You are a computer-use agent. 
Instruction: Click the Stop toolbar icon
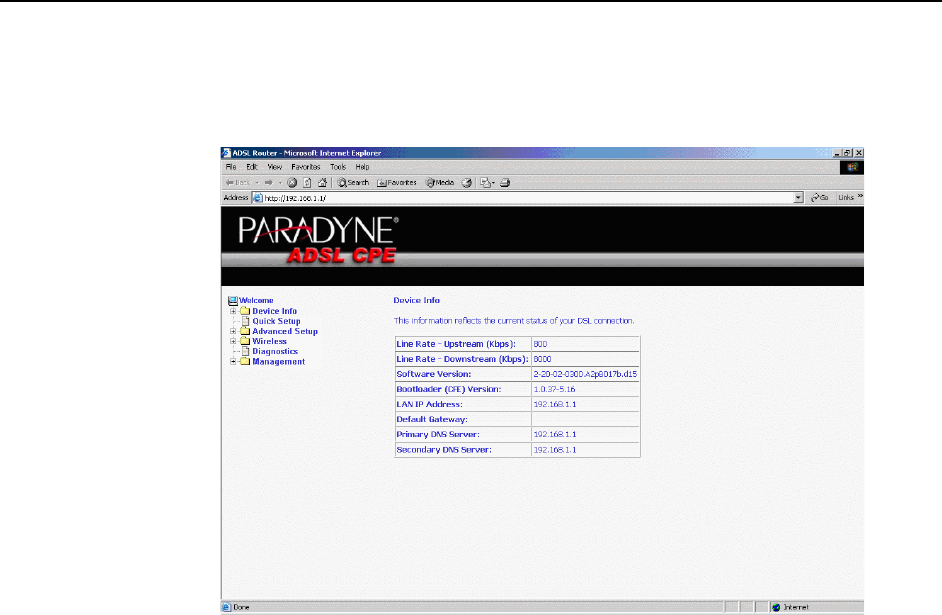(x=292, y=183)
